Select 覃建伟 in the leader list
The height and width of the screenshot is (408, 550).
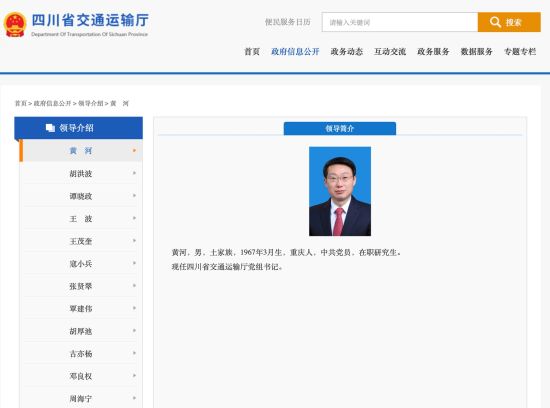click(81, 309)
